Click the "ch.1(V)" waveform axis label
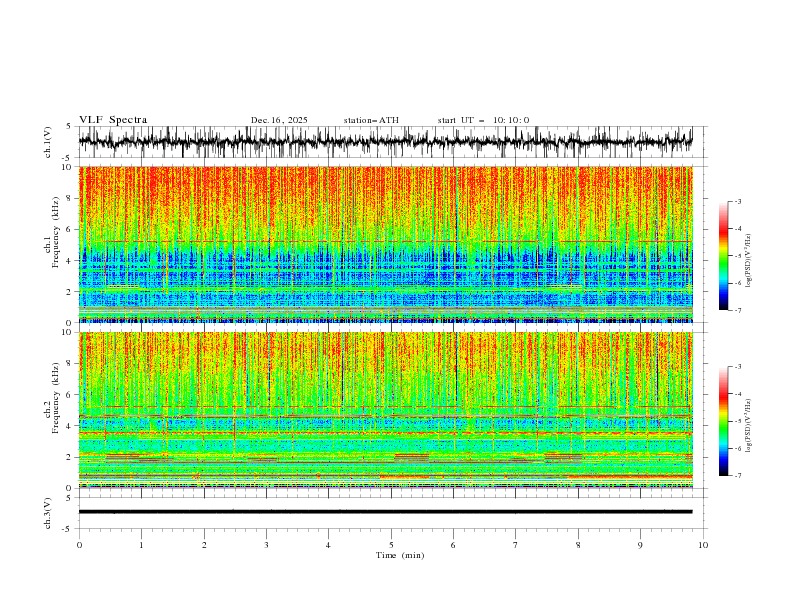 click(48, 142)
